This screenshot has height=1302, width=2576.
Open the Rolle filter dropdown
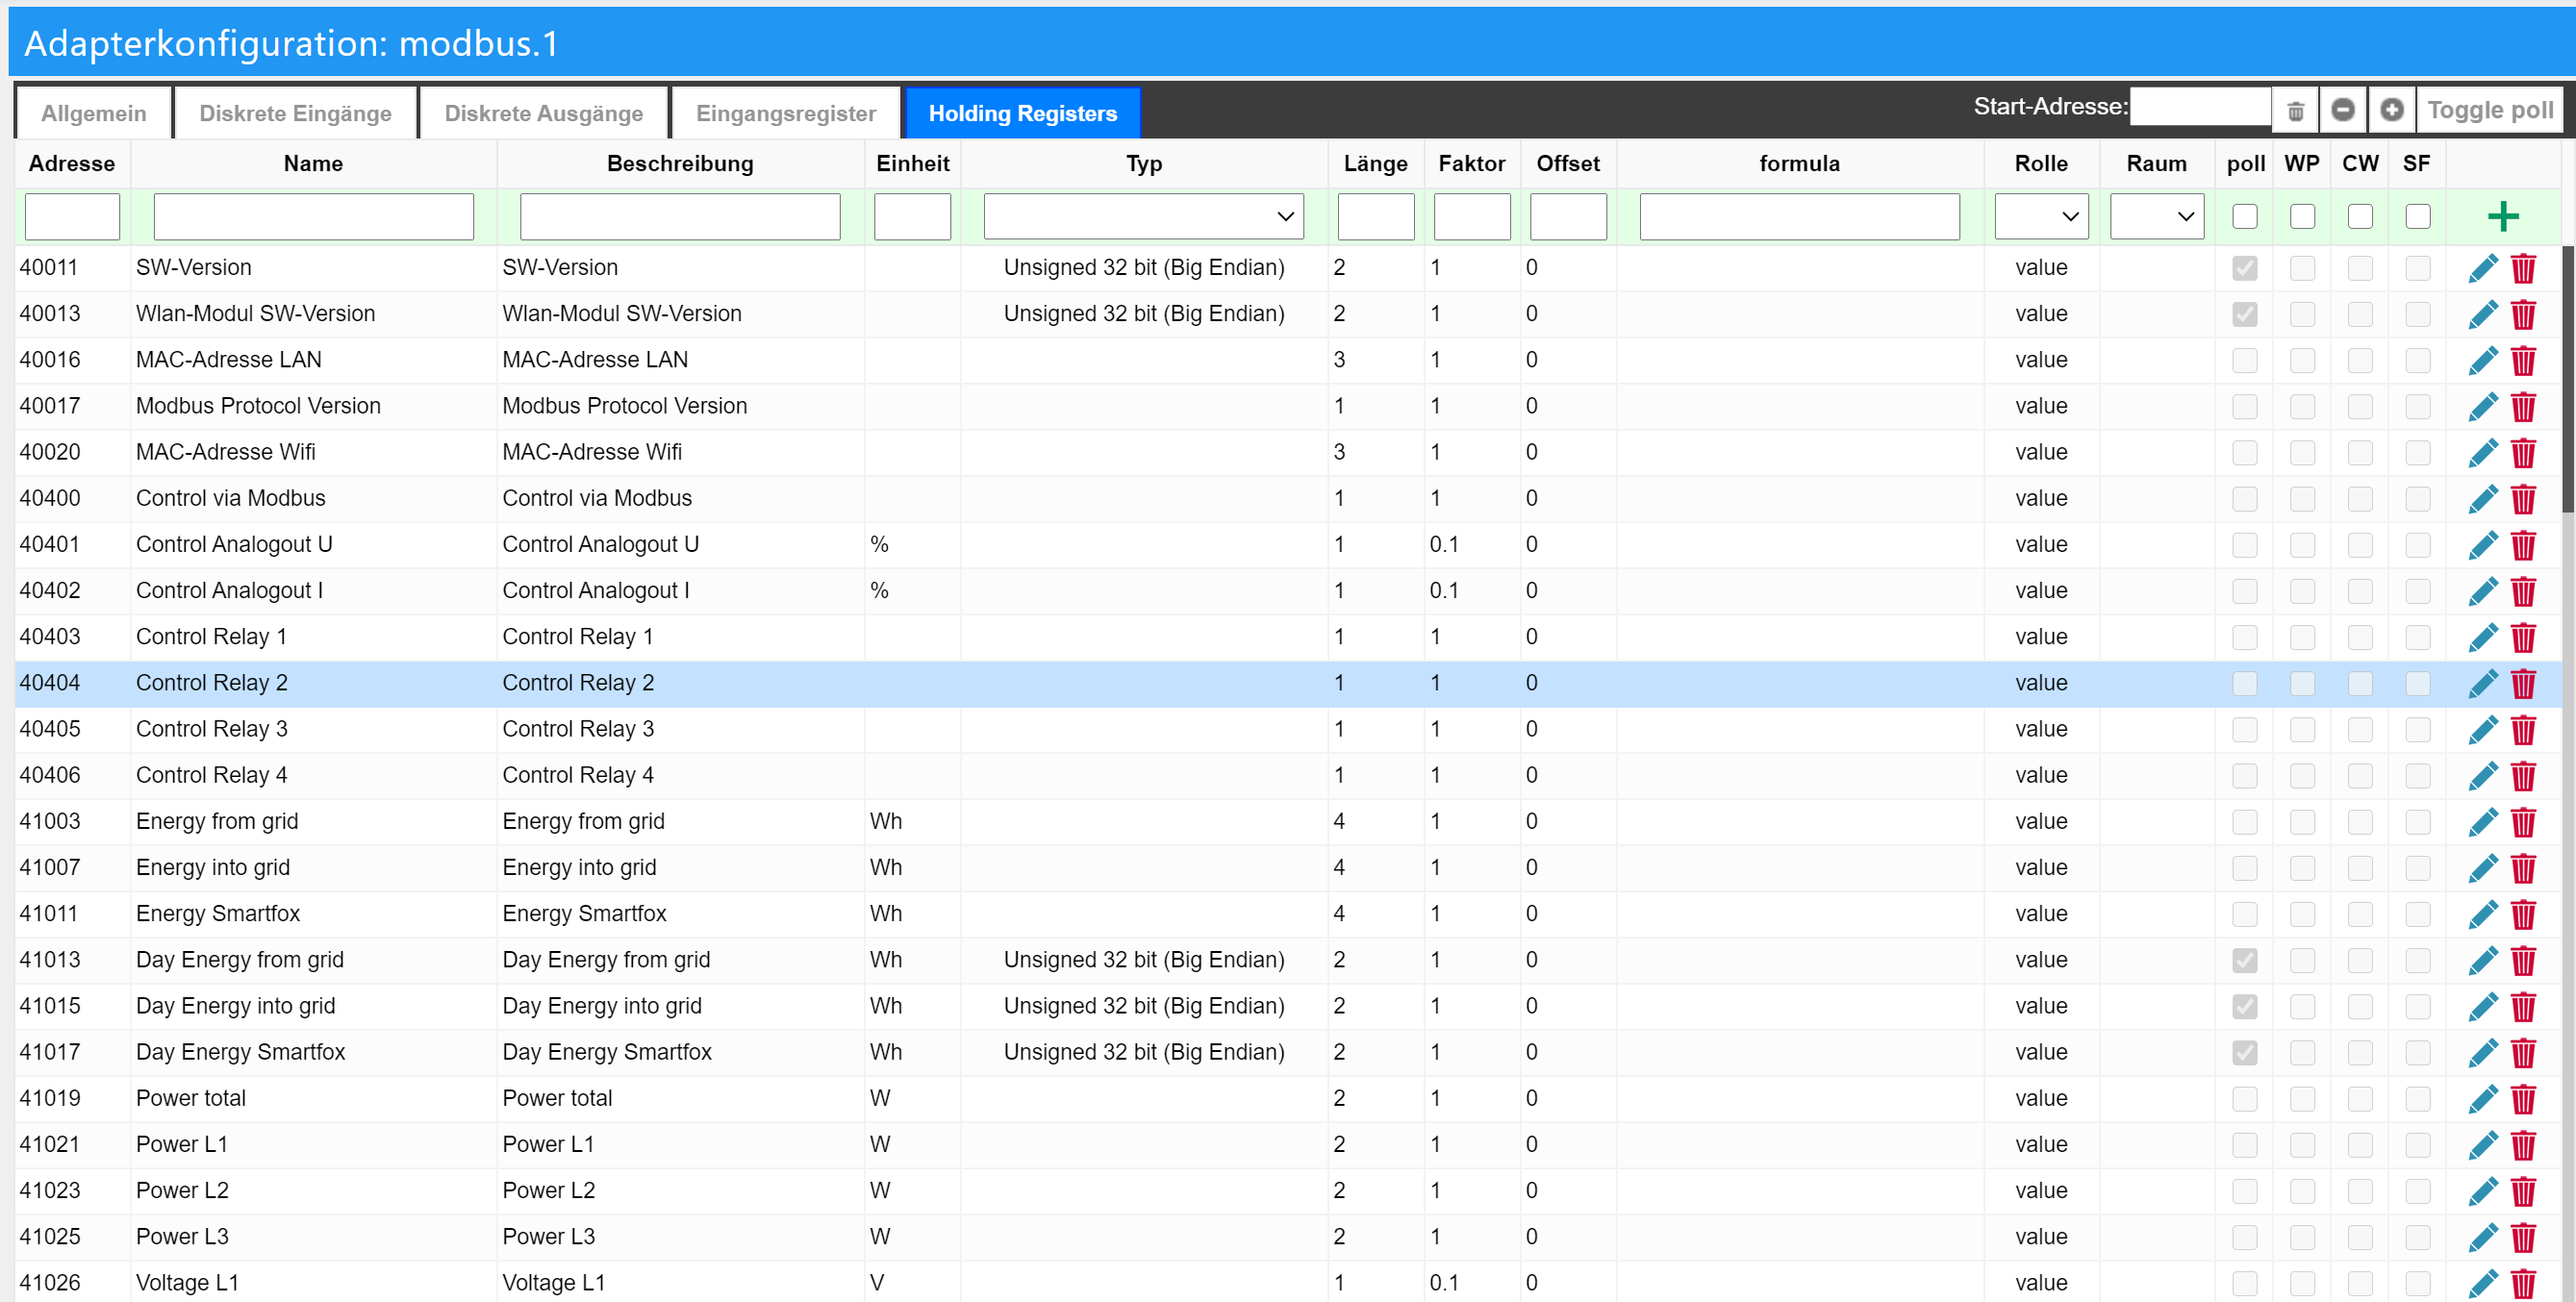(x=2041, y=216)
